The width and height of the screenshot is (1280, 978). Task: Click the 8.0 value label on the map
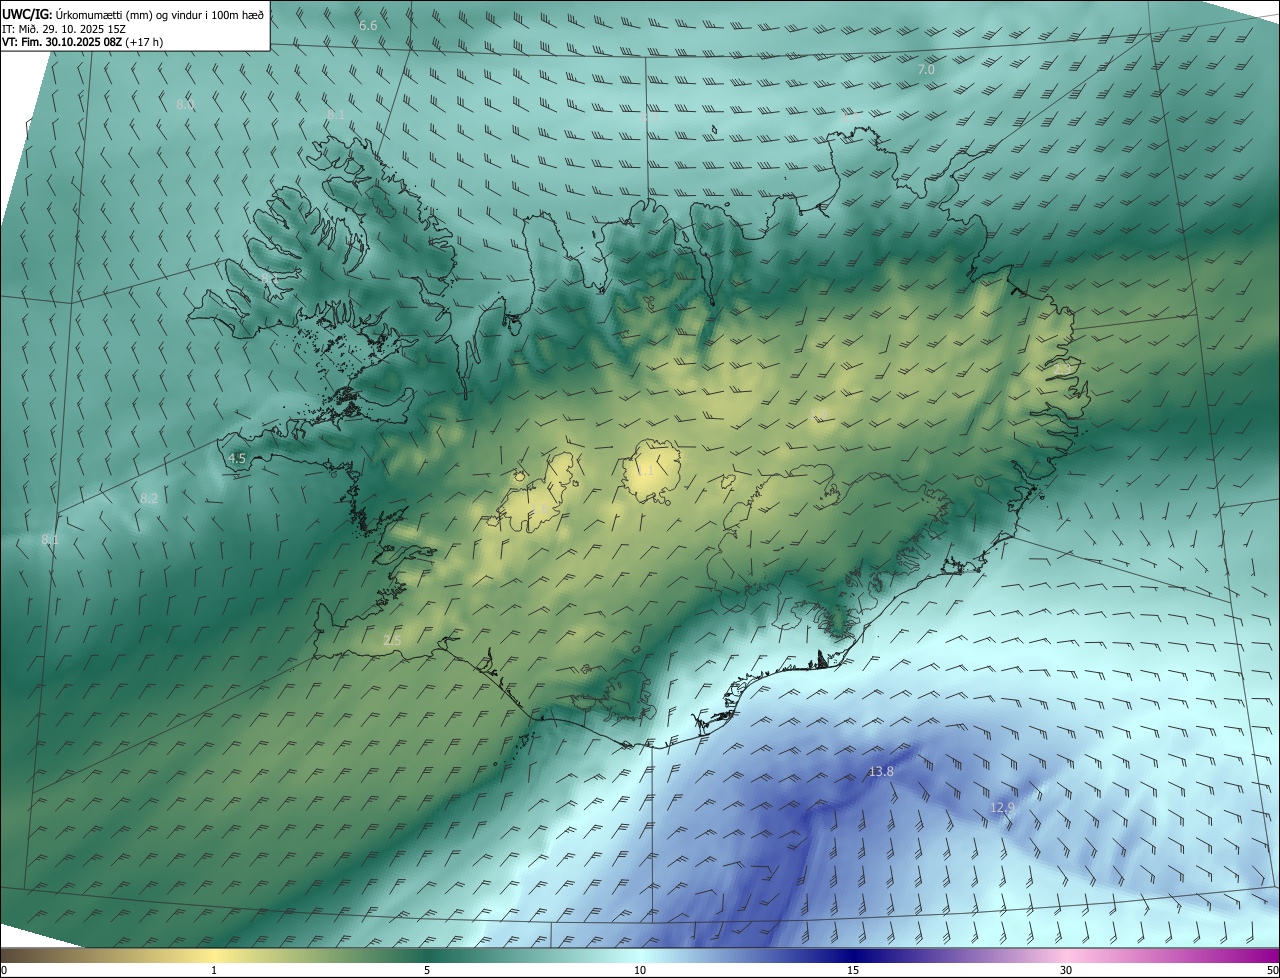tap(186, 104)
